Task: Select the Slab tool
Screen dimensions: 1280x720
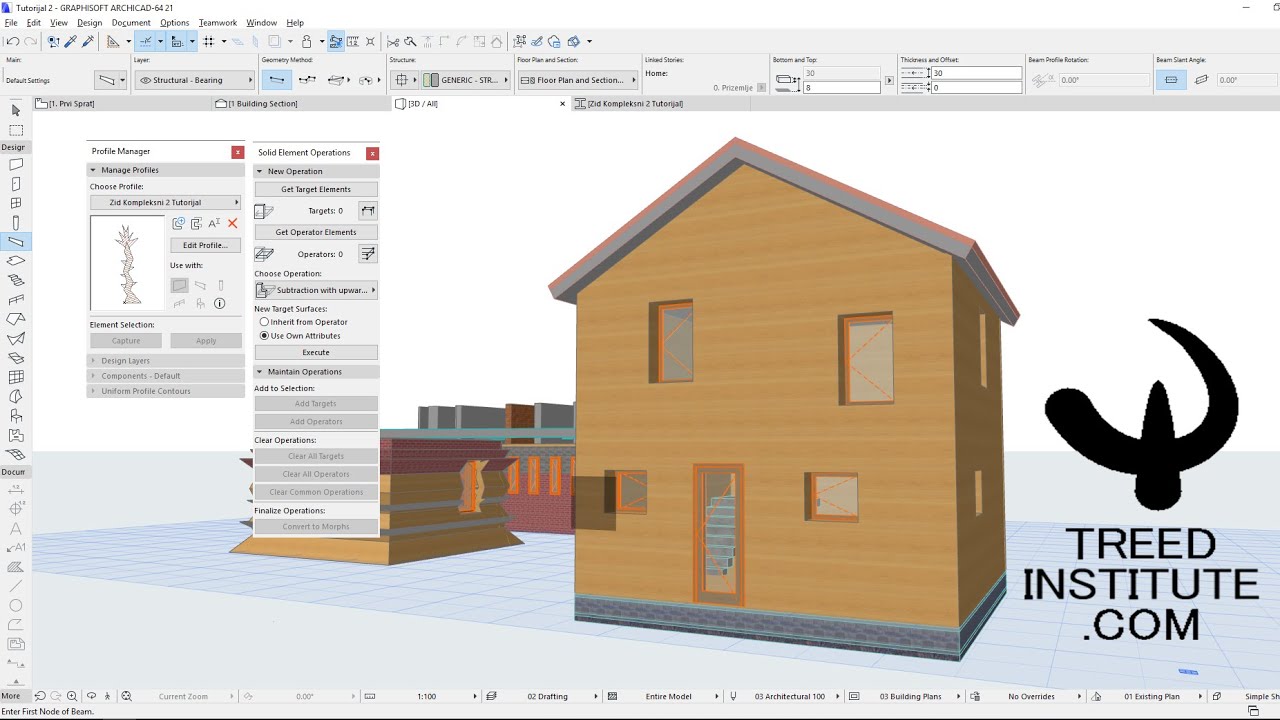Action: pos(16,261)
